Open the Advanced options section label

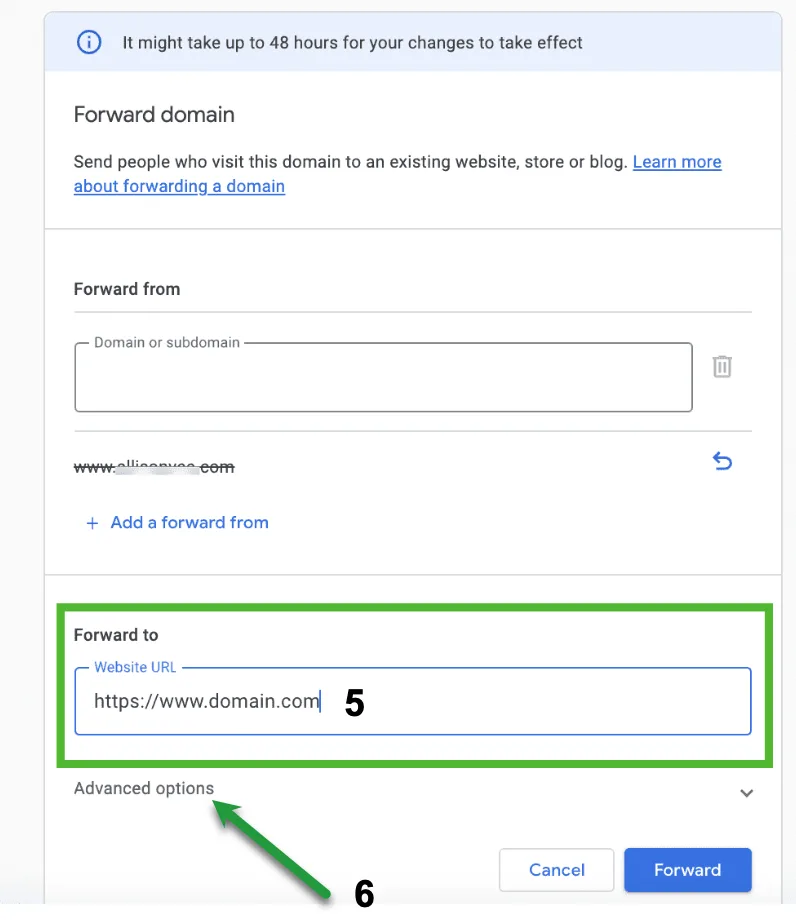[144, 788]
